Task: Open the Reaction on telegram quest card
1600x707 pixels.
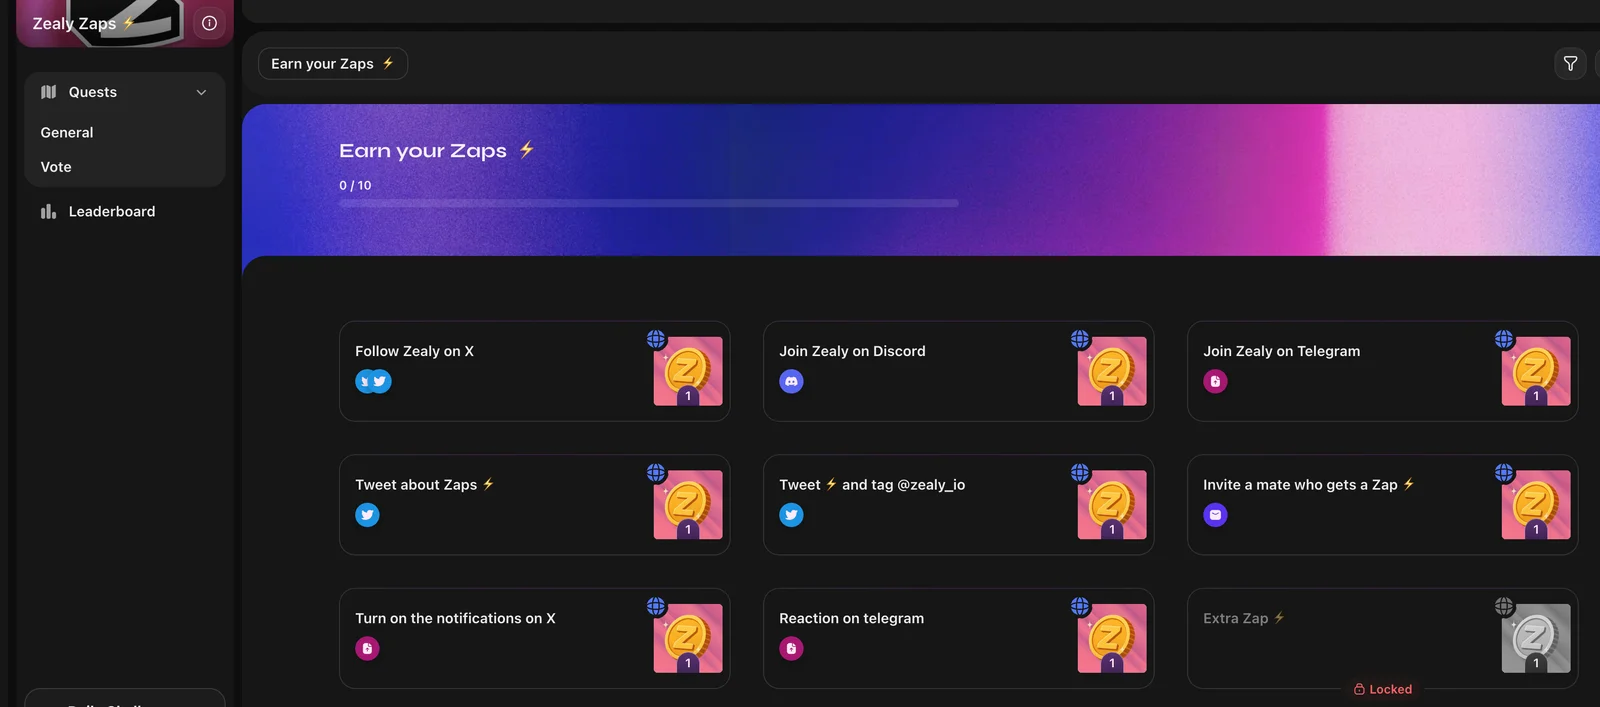Action: click(x=959, y=638)
